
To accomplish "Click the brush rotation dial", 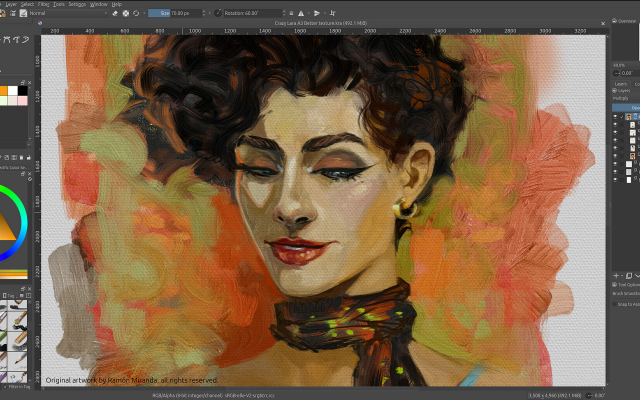I will (x=218, y=13).
